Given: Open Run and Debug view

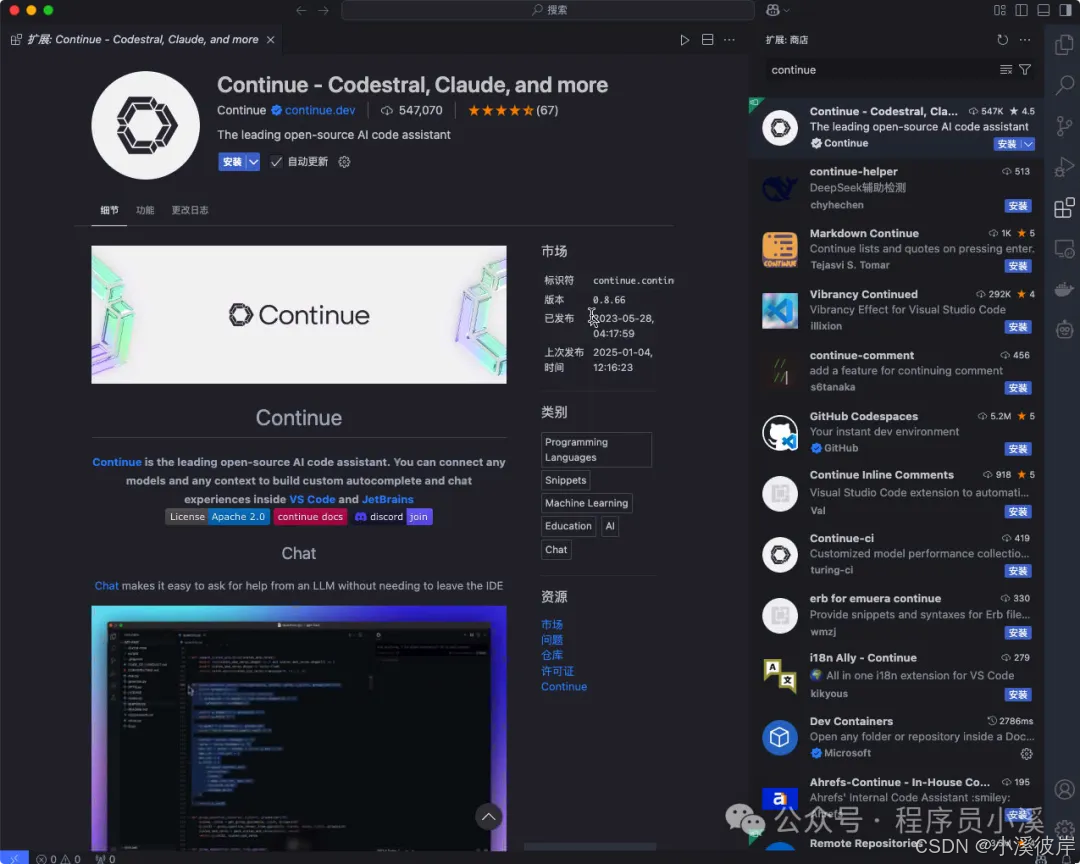Looking at the screenshot, I should (1064, 167).
